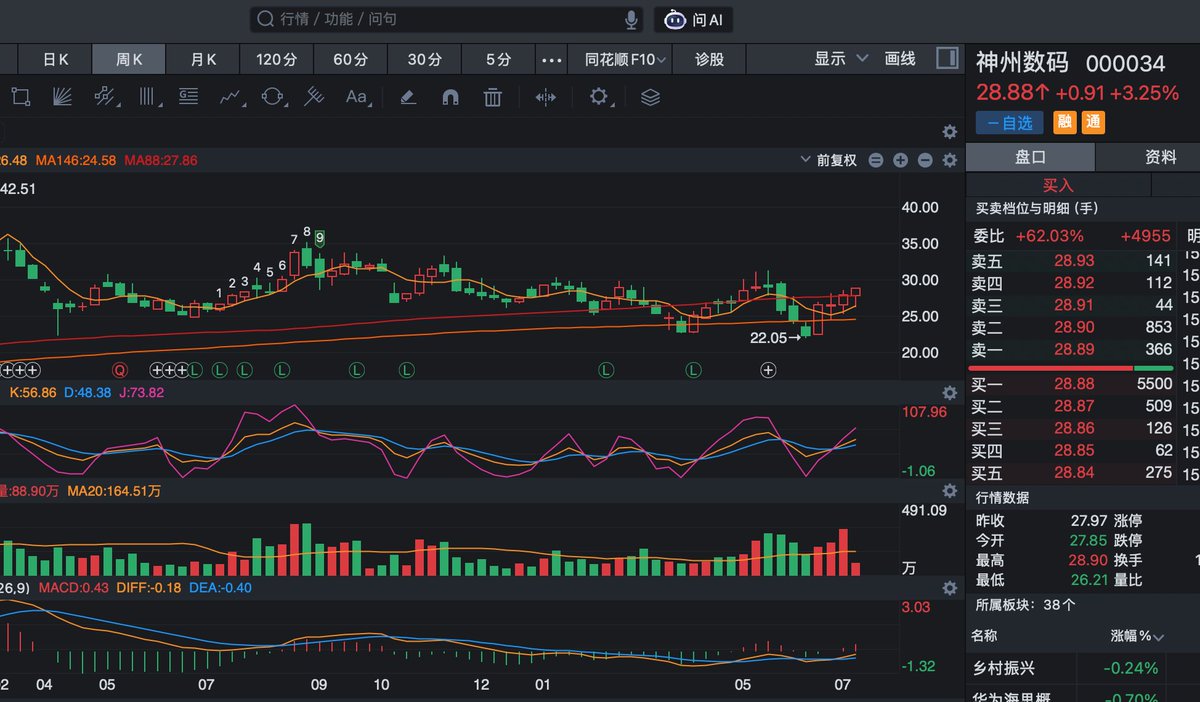Select the eraser highlighter tool
The width and height of the screenshot is (1200, 702).
coord(407,97)
